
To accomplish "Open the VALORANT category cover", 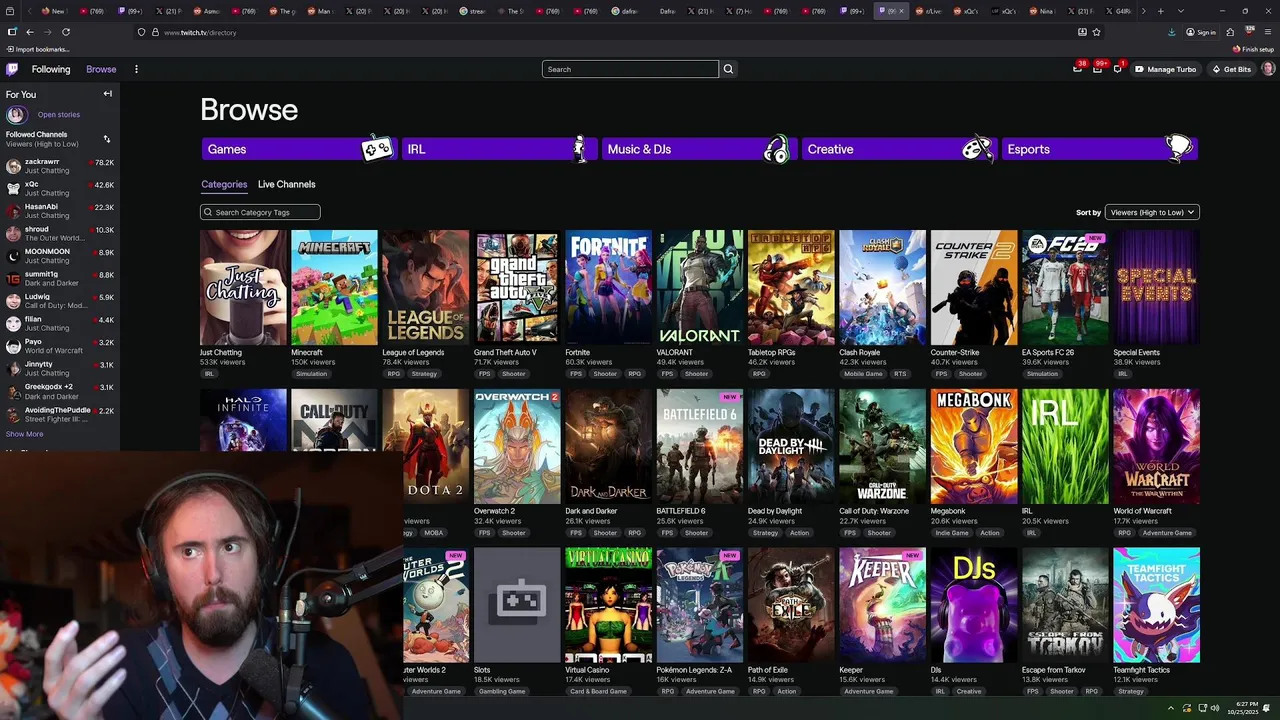I will point(700,287).
